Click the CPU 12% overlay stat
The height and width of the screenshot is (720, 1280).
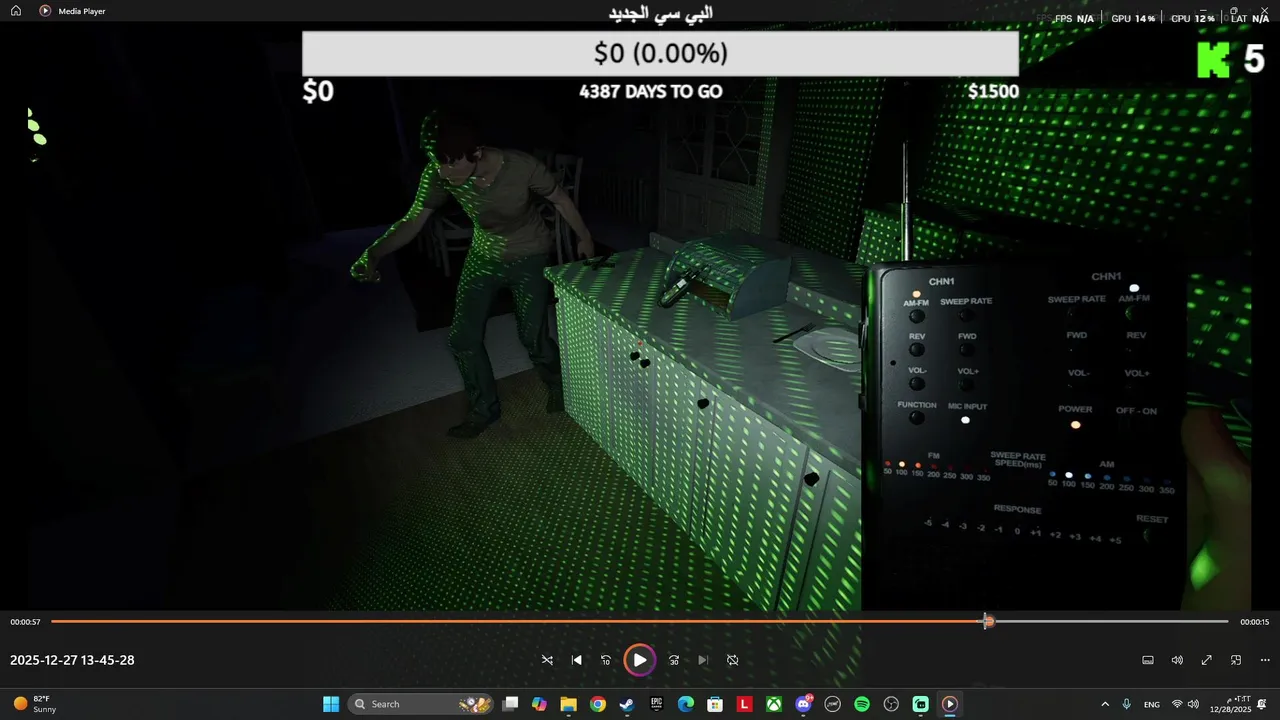[1193, 18]
